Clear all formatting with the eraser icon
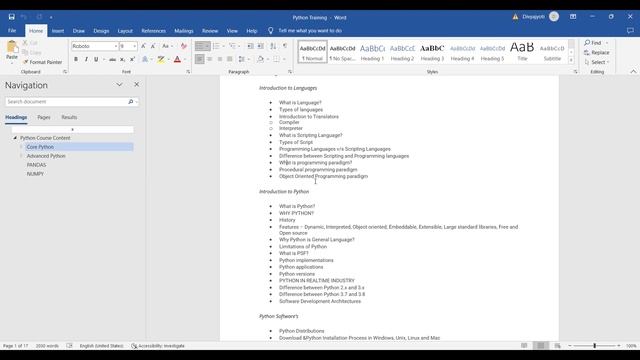Screen dimensions: 640x360 pos(184,46)
